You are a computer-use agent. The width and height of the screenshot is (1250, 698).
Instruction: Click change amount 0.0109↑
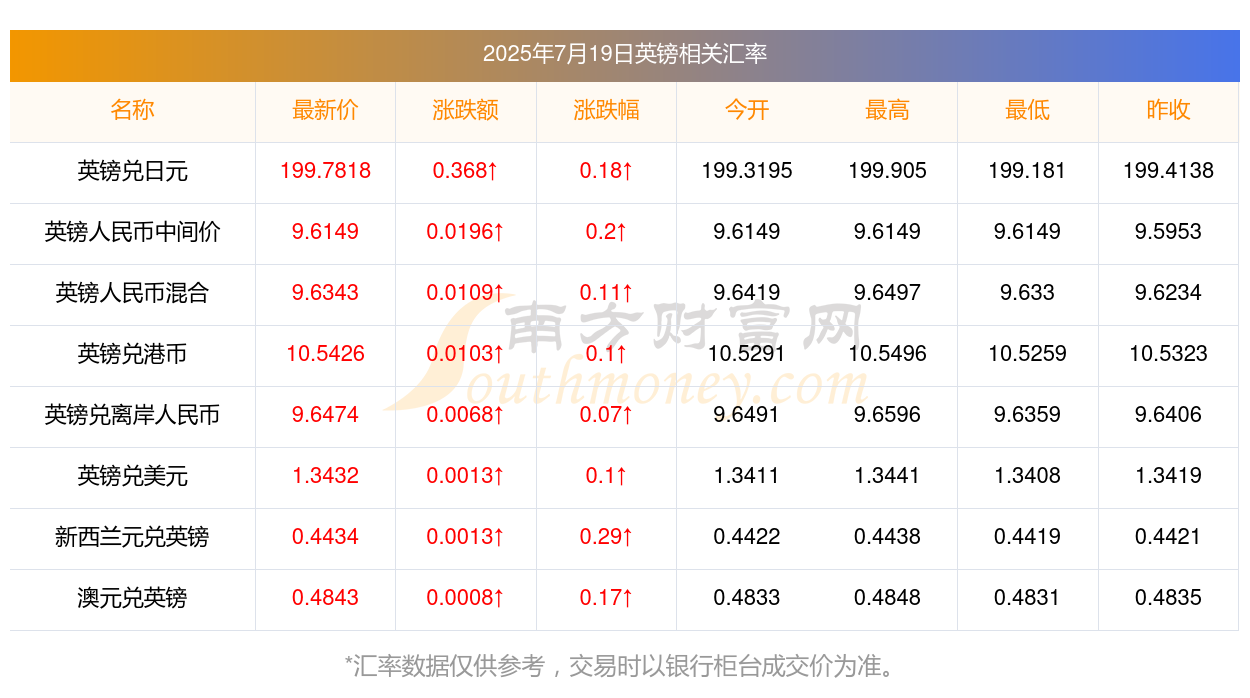pos(465,293)
